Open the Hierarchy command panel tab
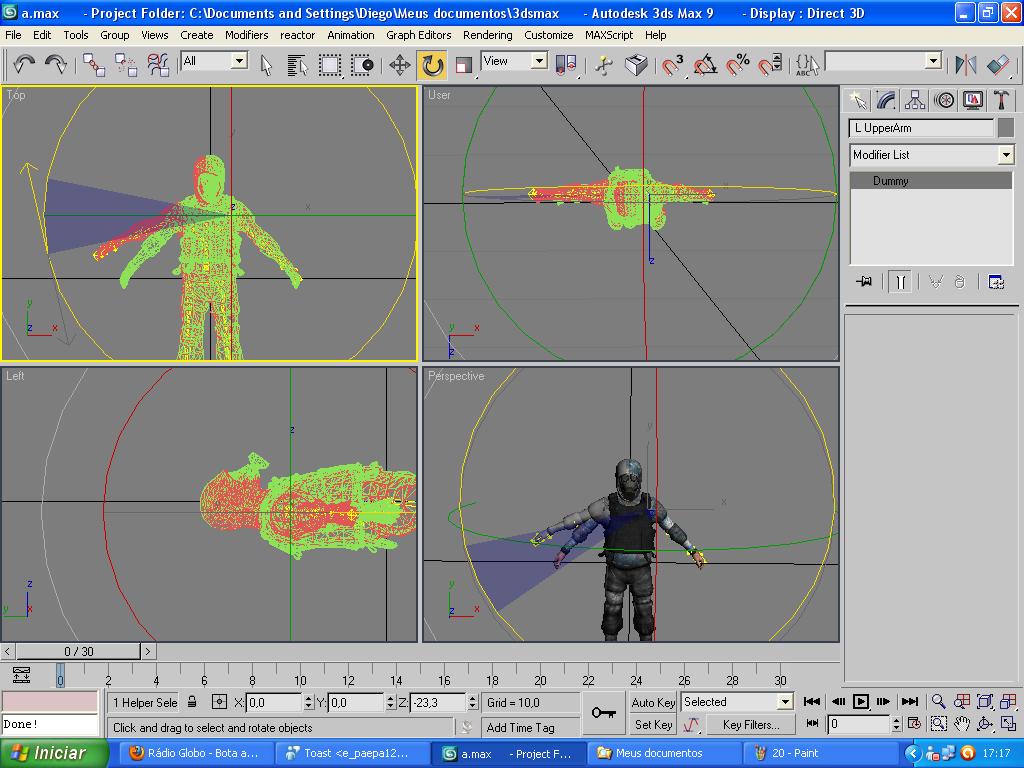This screenshot has width=1024, height=768. [914, 100]
